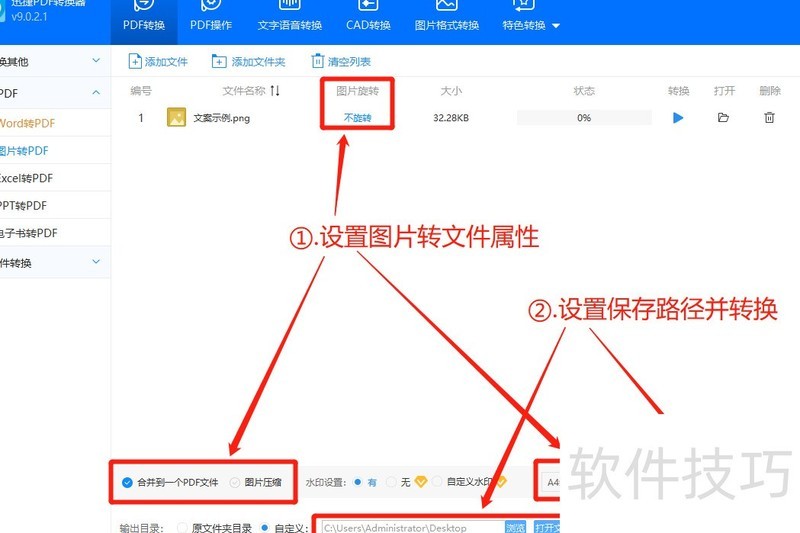
Task: Sort by file name arrows
Action: (275, 91)
